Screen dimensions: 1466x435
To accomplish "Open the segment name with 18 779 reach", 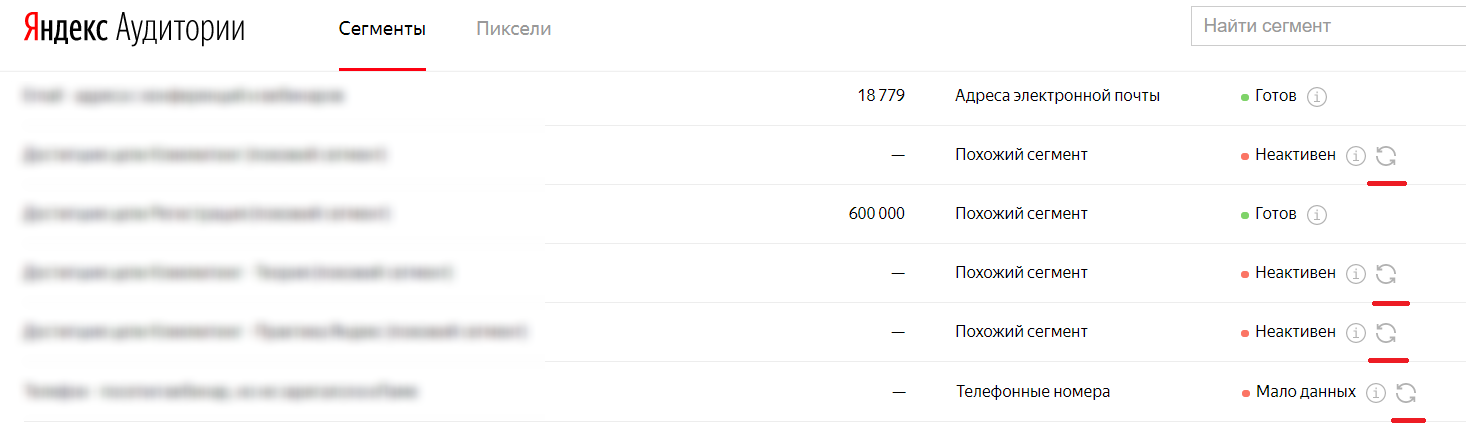I will (183, 97).
